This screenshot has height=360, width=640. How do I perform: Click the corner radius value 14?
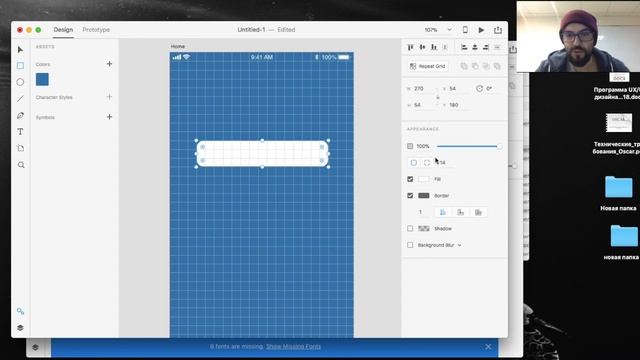tap(443, 163)
